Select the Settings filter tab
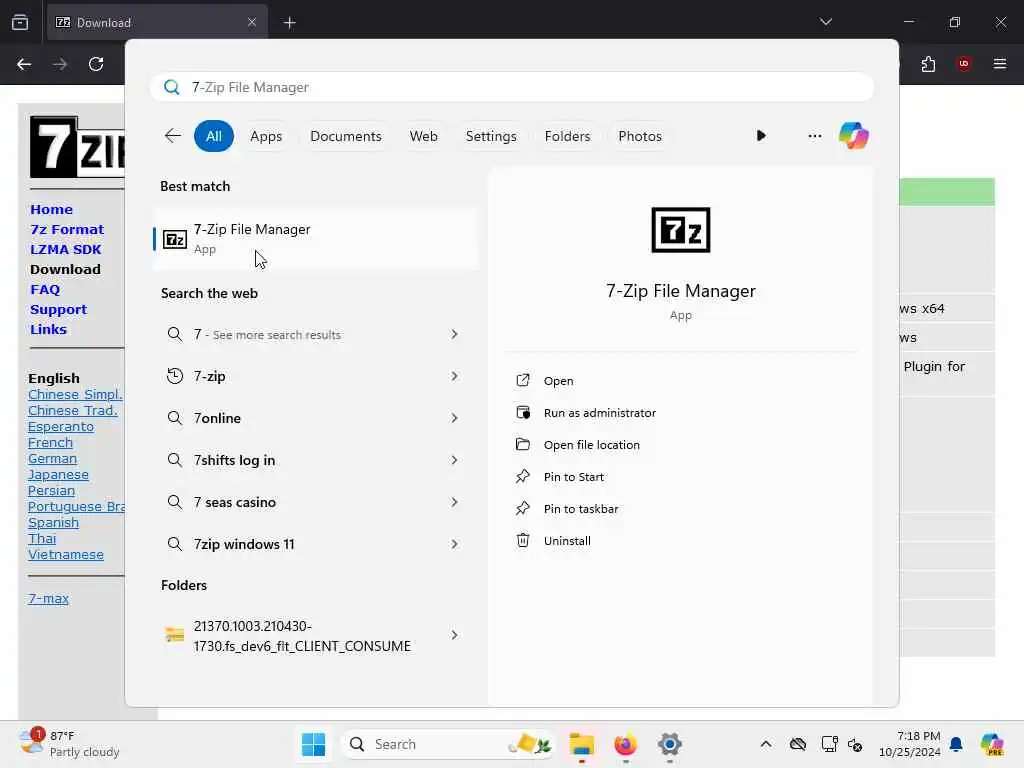 point(491,136)
